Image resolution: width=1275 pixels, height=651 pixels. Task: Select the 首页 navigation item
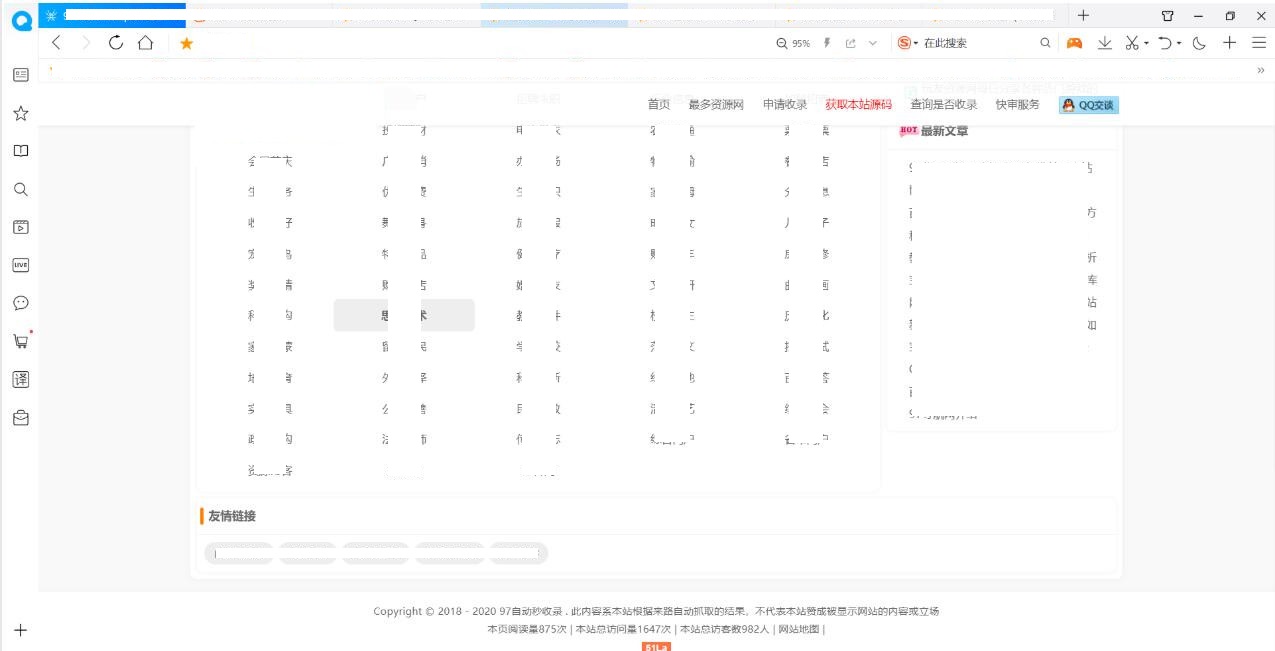(x=658, y=105)
